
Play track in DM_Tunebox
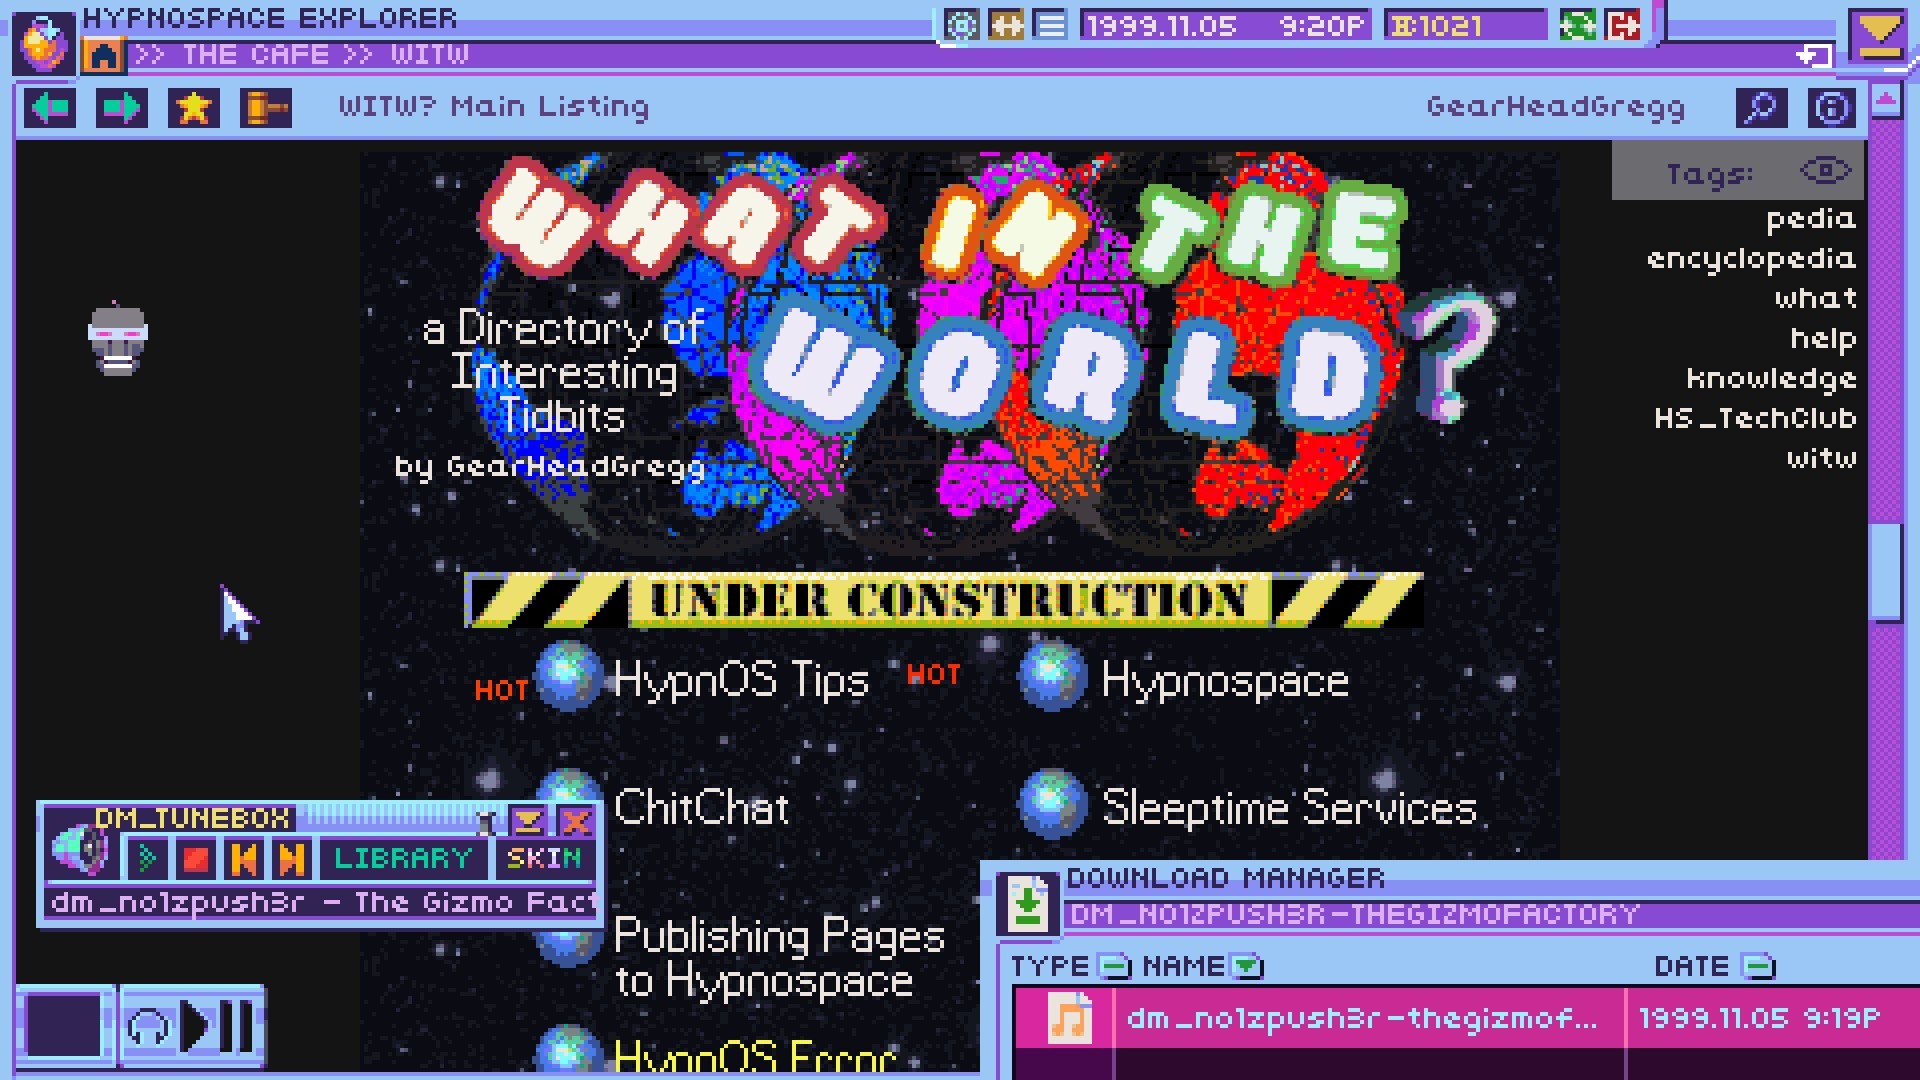pyautogui.click(x=148, y=858)
